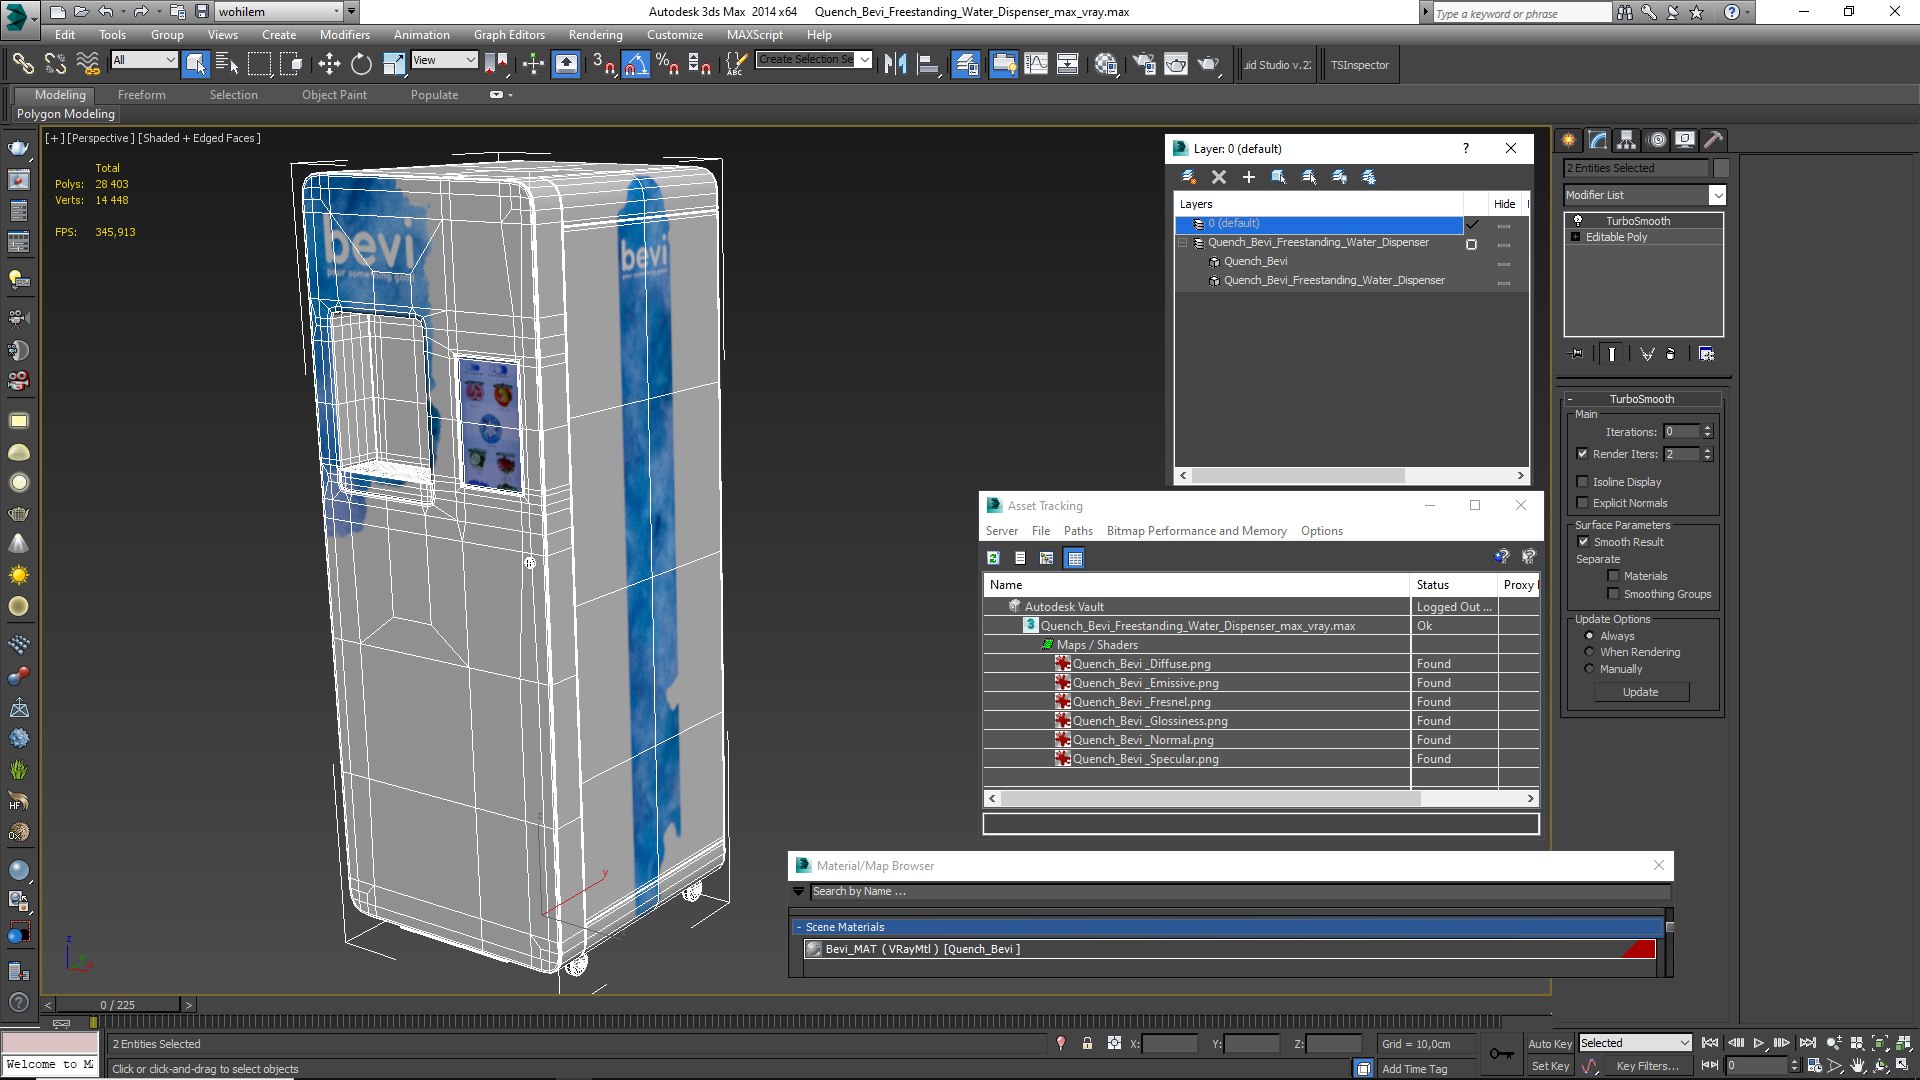Click the Set Key button

coord(1550,1066)
